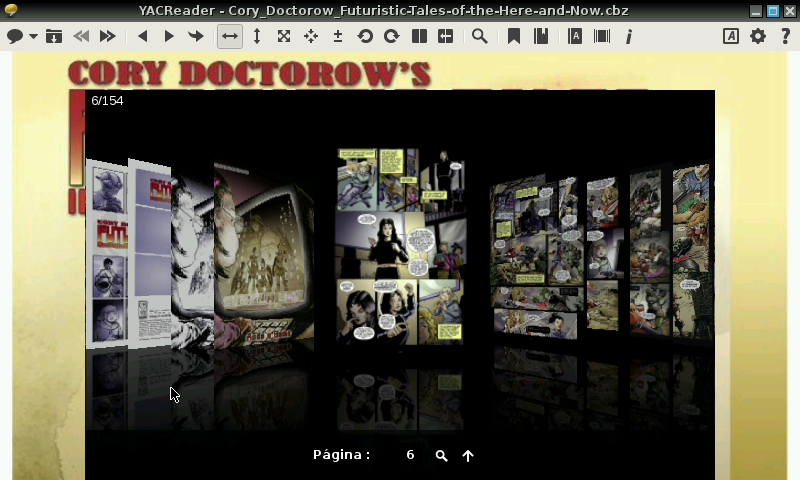Toggle double page mode
Image resolution: width=800 pixels, height=480 pixels.
point(419,36)
